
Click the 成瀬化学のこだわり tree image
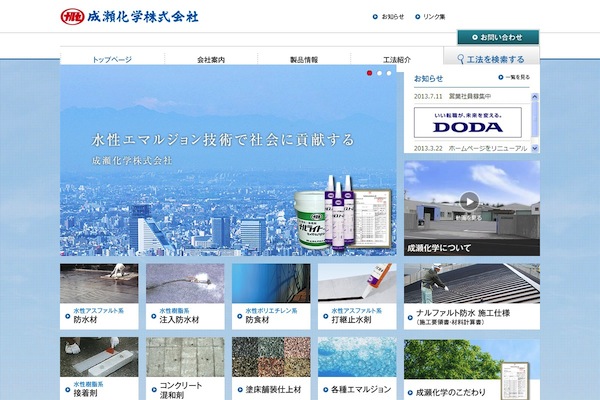(472, 359)
